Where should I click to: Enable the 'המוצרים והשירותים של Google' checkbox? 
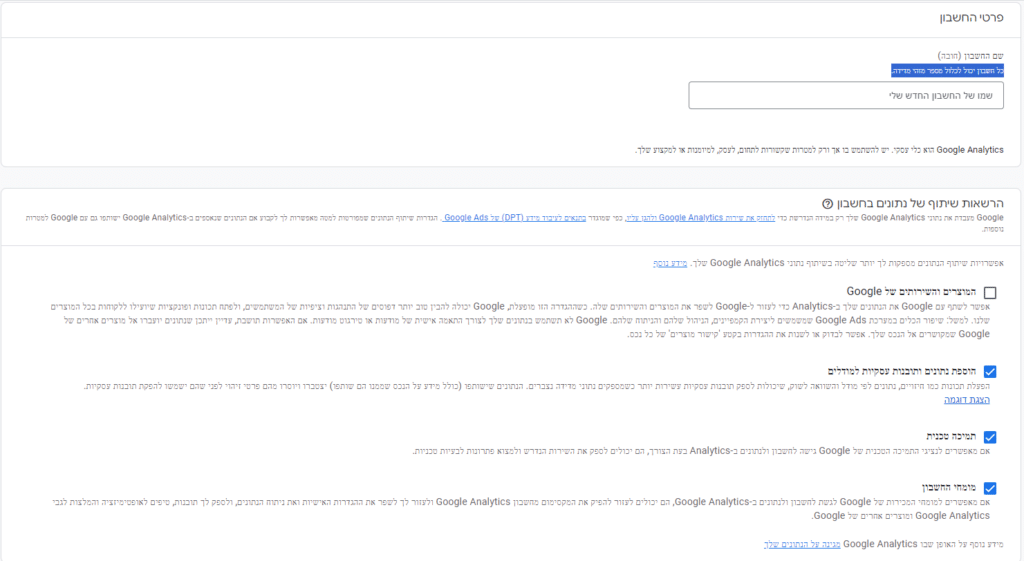coord(990,293)
